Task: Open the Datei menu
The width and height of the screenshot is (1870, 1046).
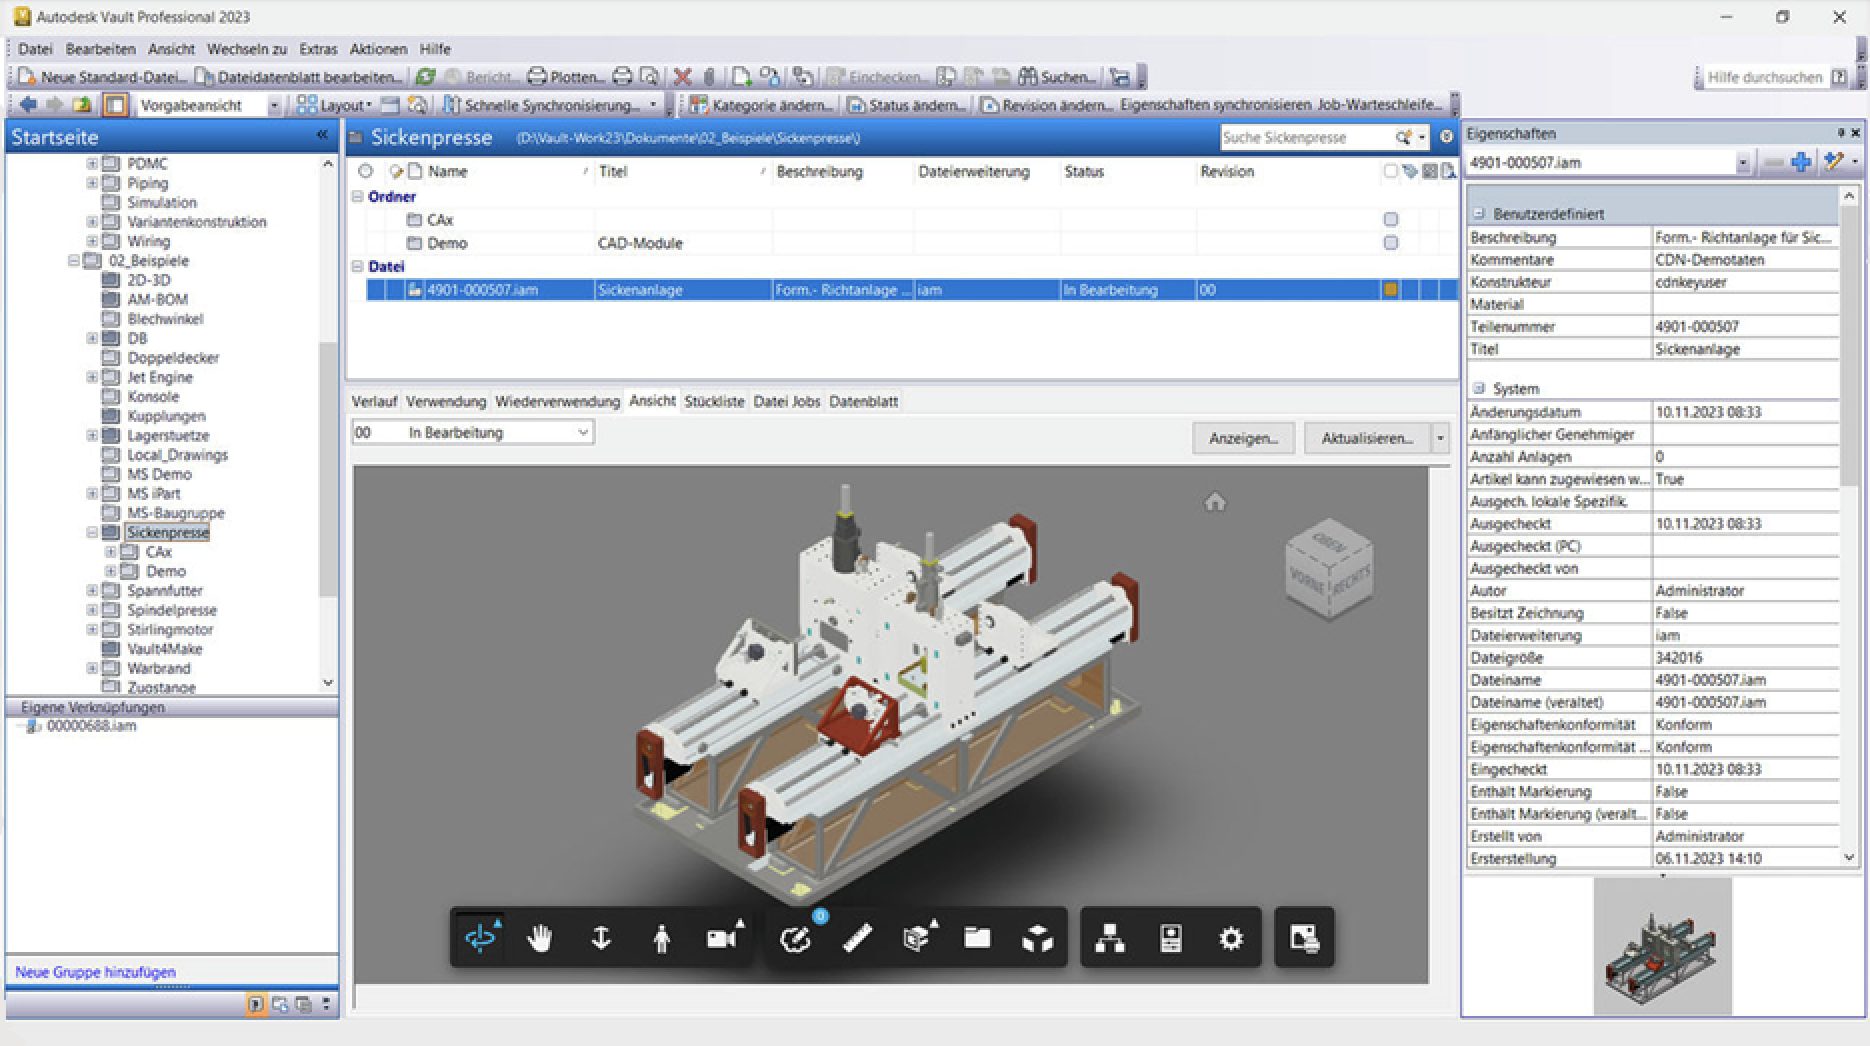Action: coord(35,49)
